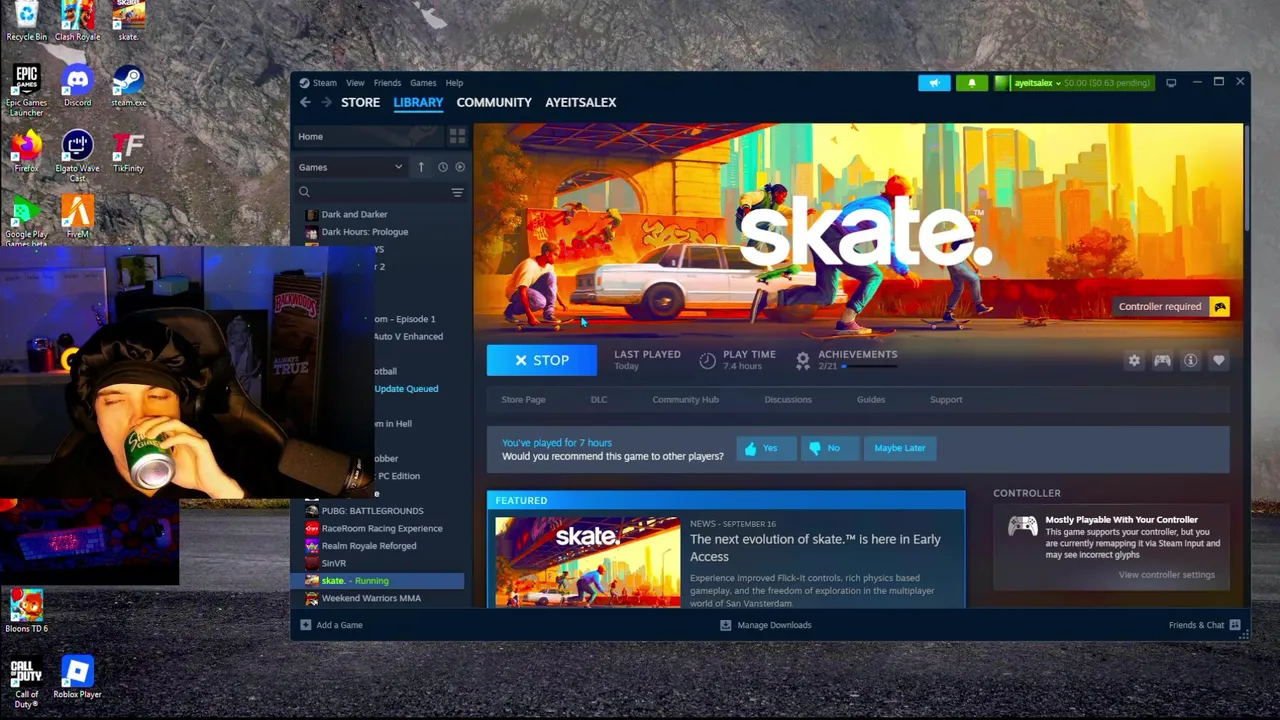Screen dimensions: 1280x720
Task: Click the library search input field
Action: point(380,192)
